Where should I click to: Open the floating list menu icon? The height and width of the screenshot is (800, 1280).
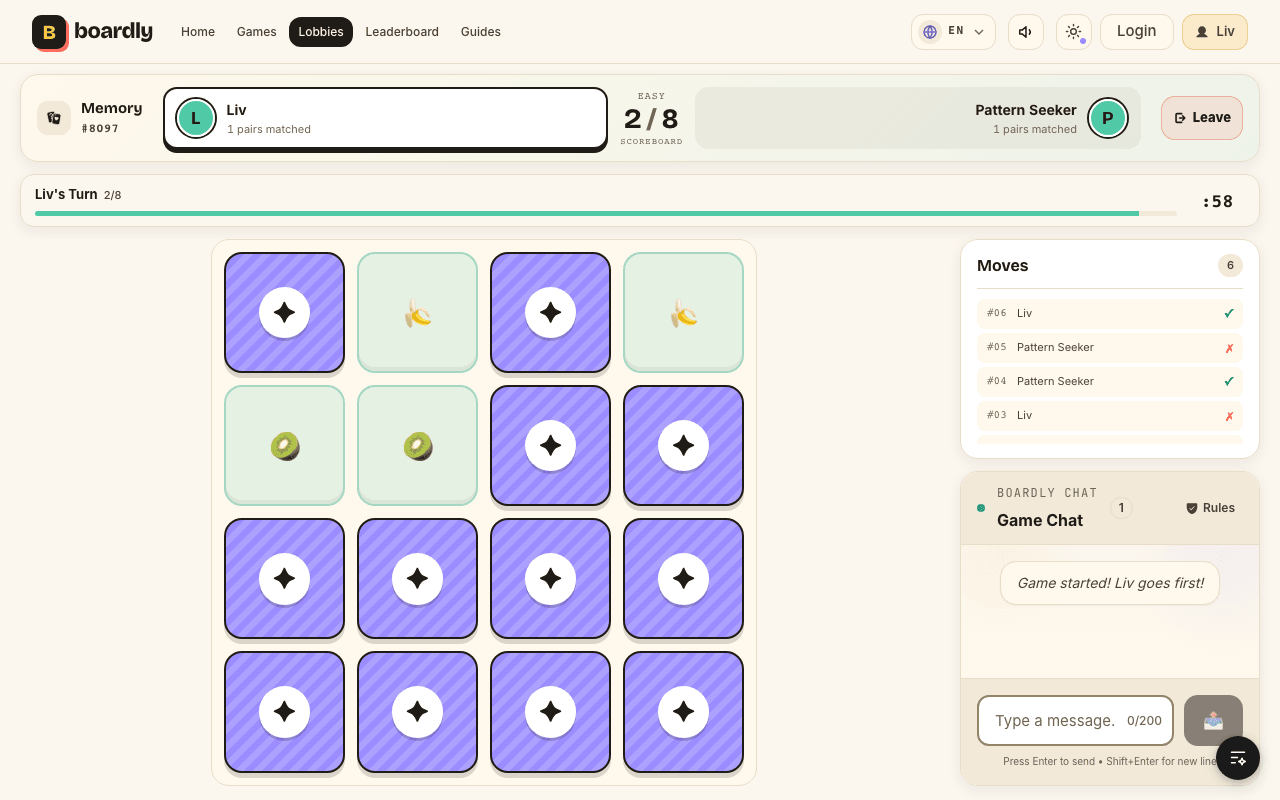[x=1238, y=758]
